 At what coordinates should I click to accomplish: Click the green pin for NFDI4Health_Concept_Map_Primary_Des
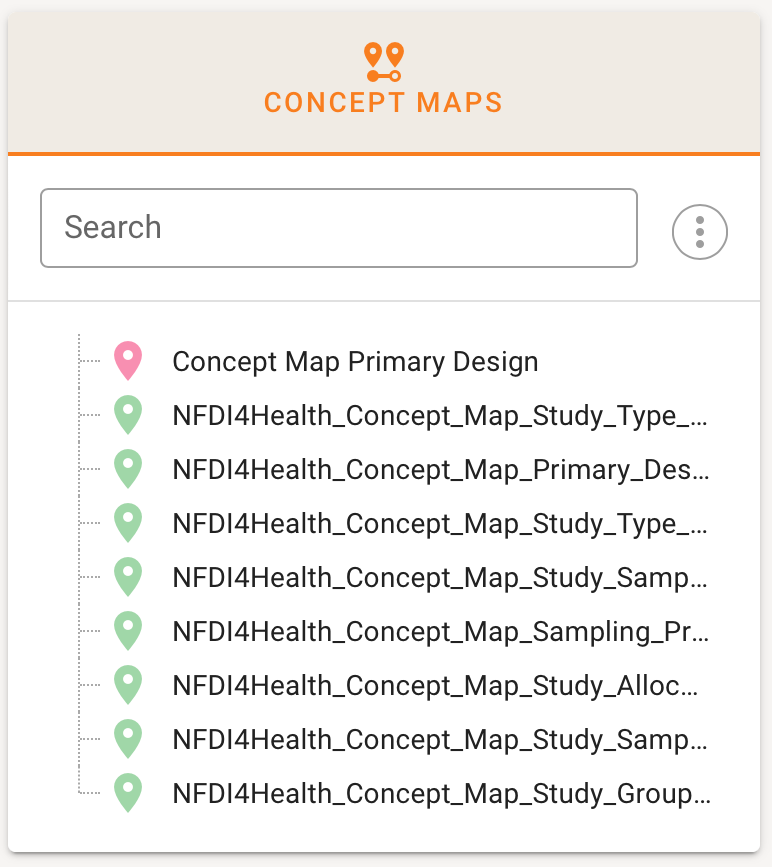click(128, 469)
